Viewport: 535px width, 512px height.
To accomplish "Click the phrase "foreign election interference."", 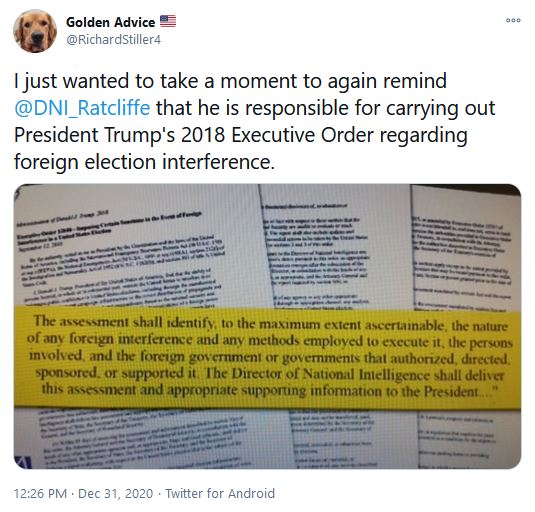I will 144,162.
